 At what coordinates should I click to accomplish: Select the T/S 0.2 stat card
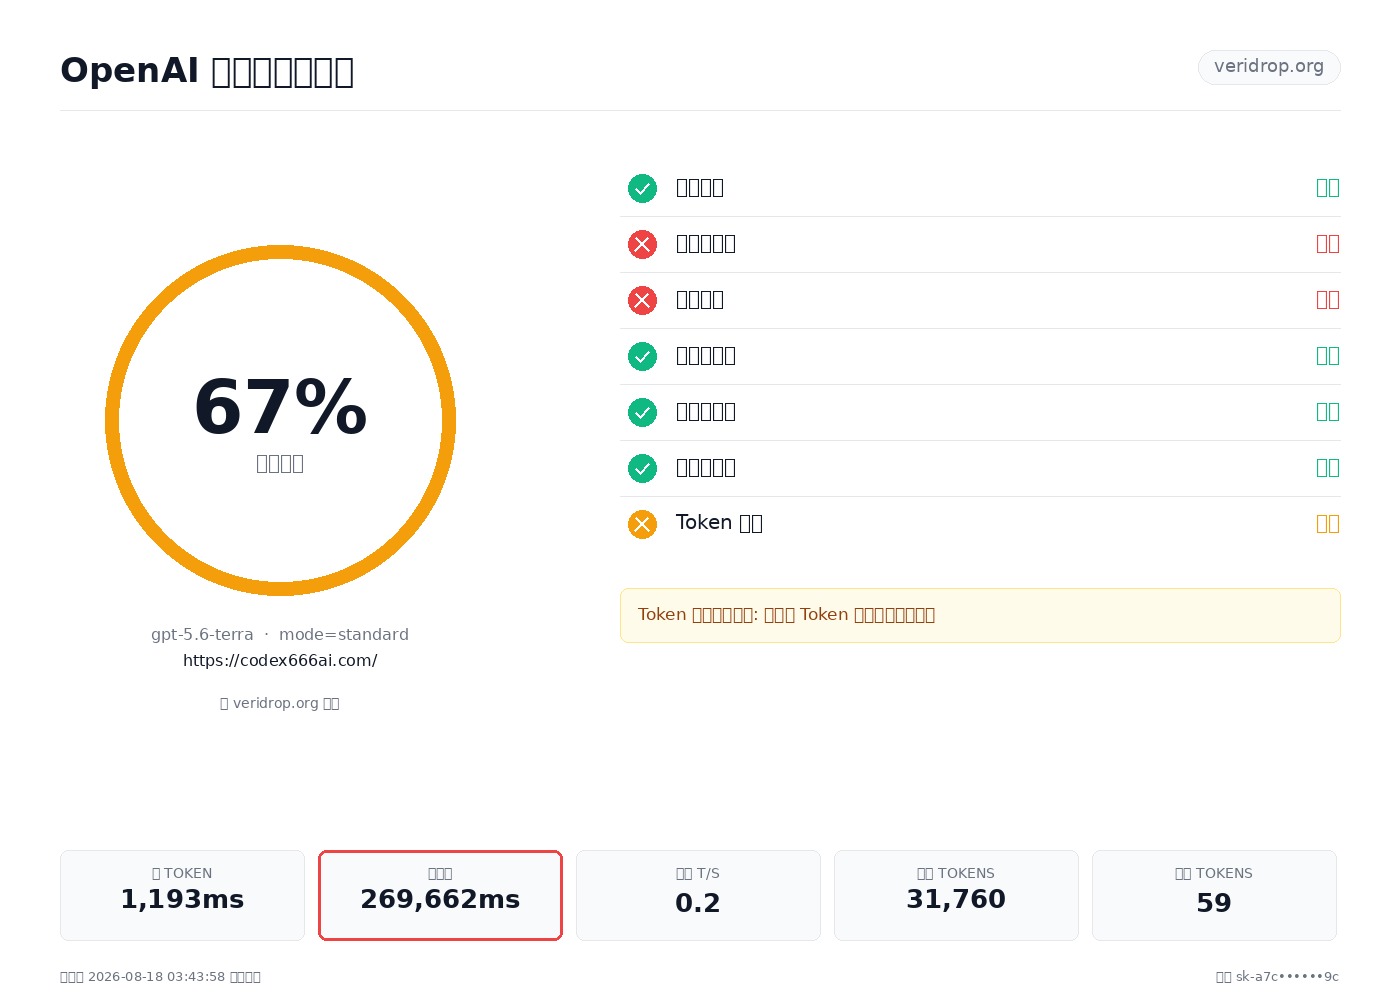698,895
